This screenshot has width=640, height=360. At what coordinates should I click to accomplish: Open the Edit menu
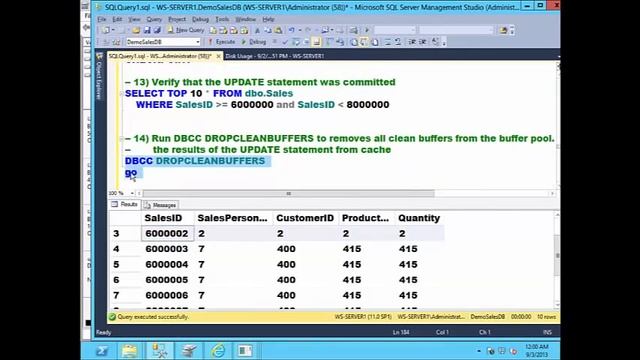tap(117, 19)
